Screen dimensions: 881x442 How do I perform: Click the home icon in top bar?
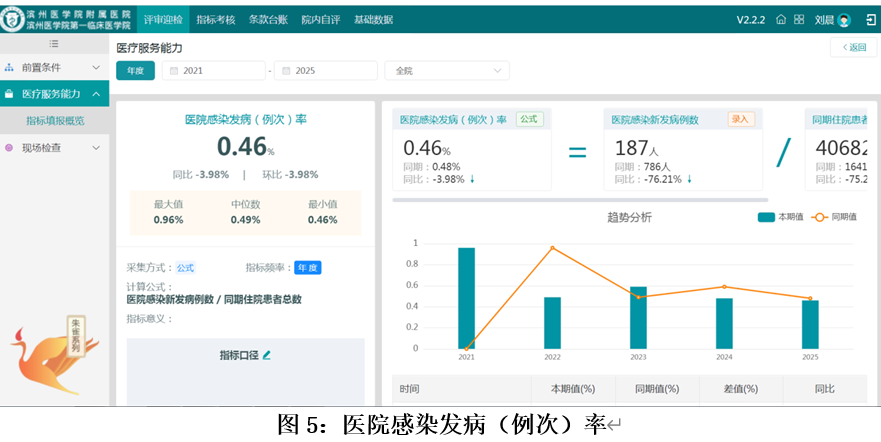tap(781, 20)
